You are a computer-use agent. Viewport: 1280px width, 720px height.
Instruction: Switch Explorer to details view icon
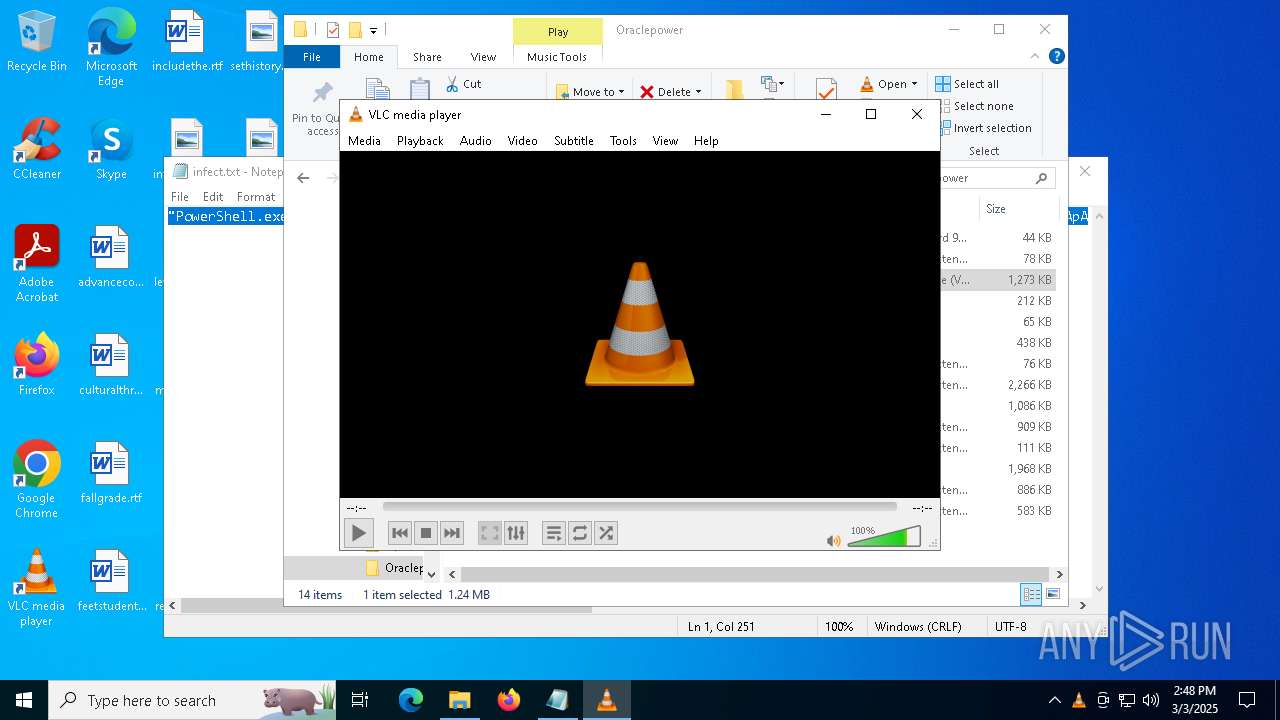1031,594
